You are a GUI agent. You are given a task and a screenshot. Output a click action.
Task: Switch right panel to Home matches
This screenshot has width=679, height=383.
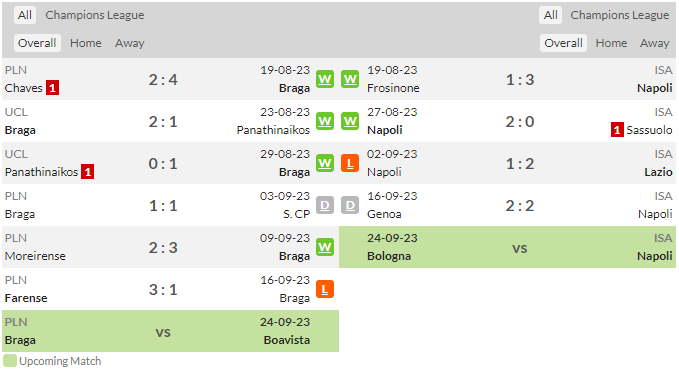[x=611, y=43]
